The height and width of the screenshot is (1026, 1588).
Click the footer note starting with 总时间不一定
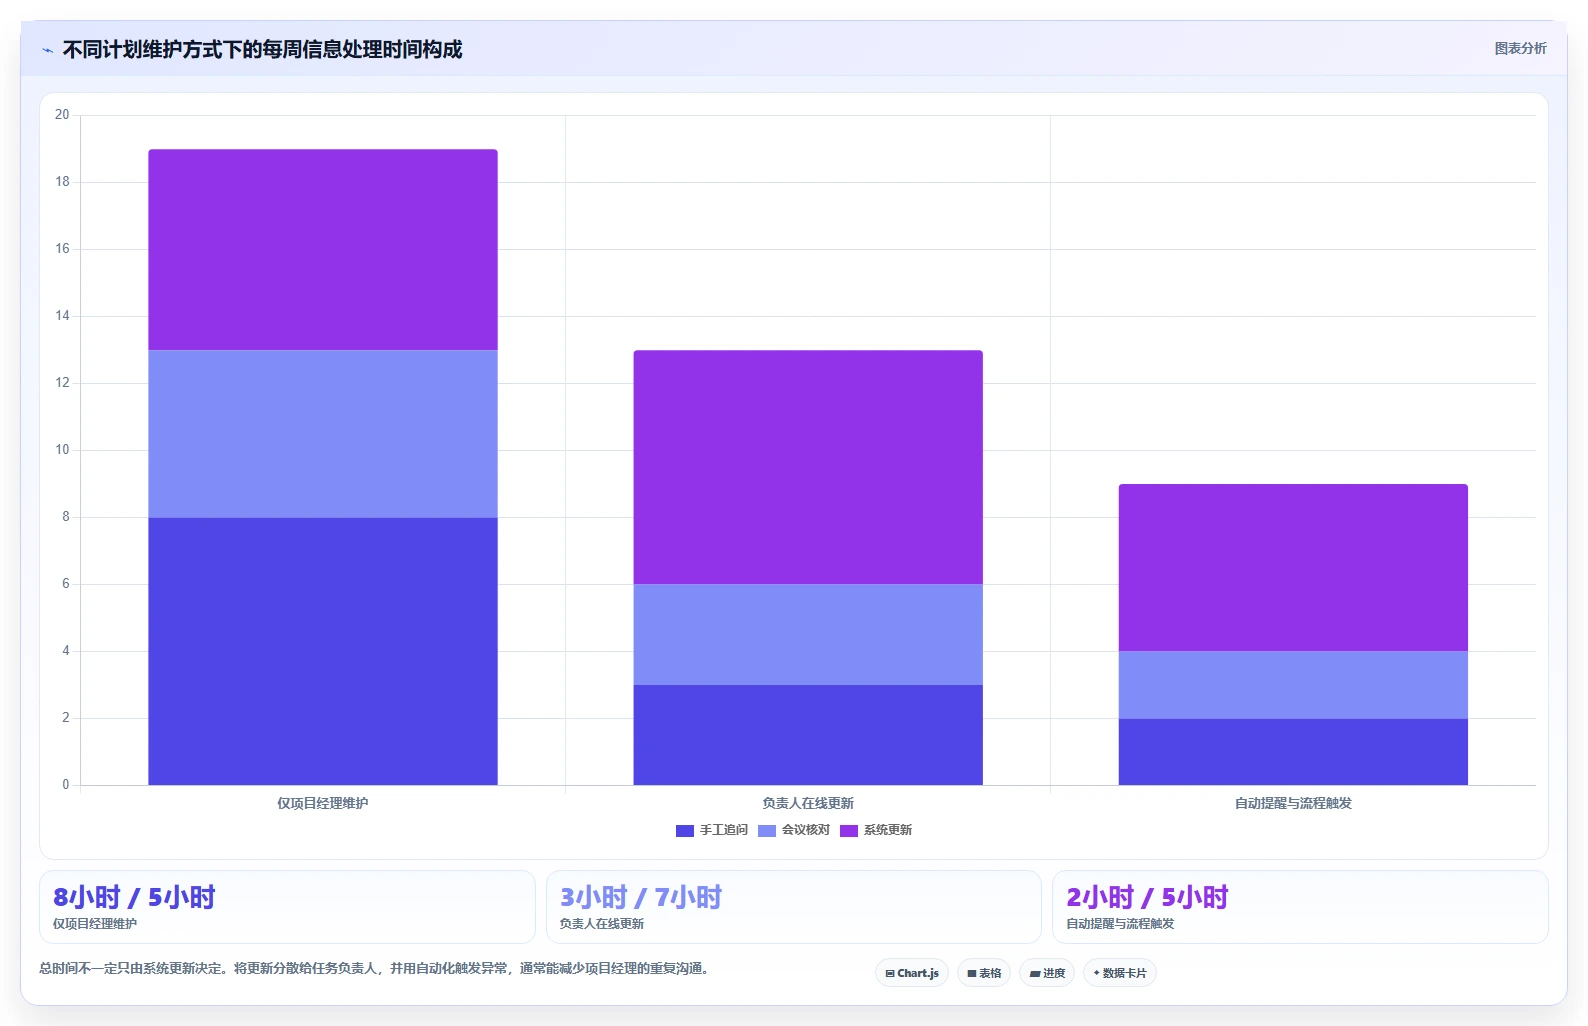coord(376,968)
